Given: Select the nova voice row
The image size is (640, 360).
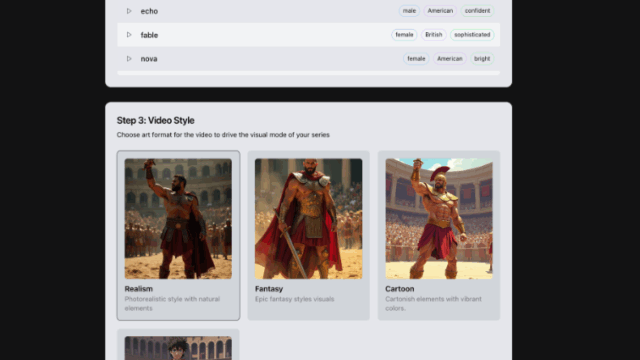Looking at the screenshot, I should 309,59.
